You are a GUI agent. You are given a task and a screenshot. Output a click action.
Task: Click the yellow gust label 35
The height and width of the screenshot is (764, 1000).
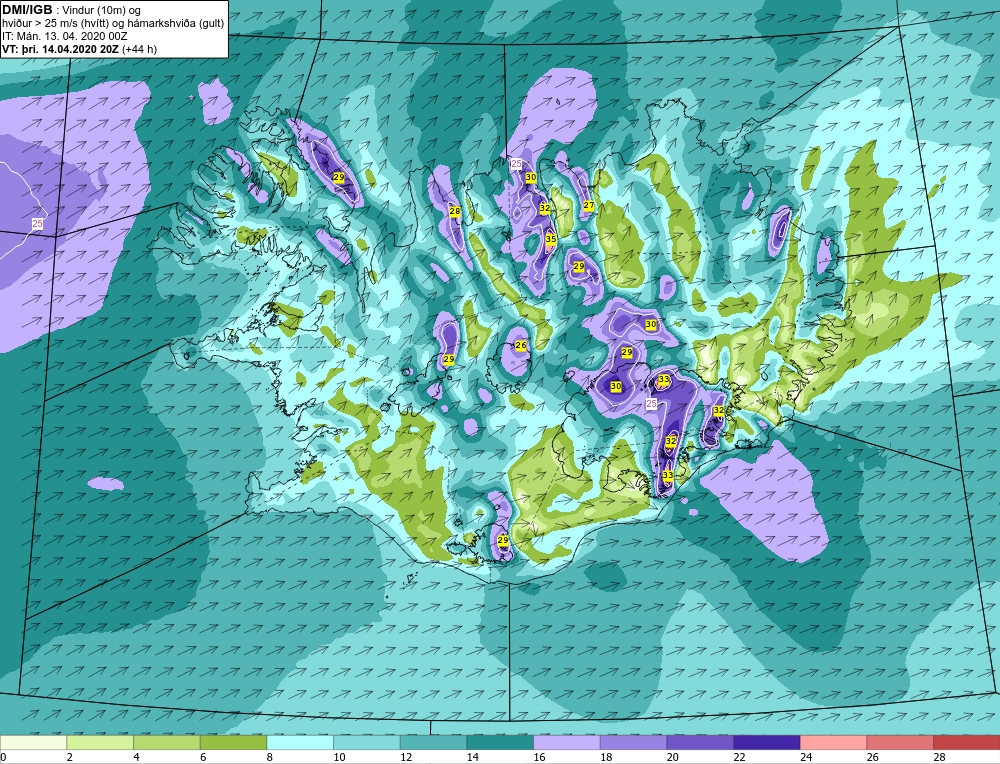pyautogui.click(x=551, y=239)
